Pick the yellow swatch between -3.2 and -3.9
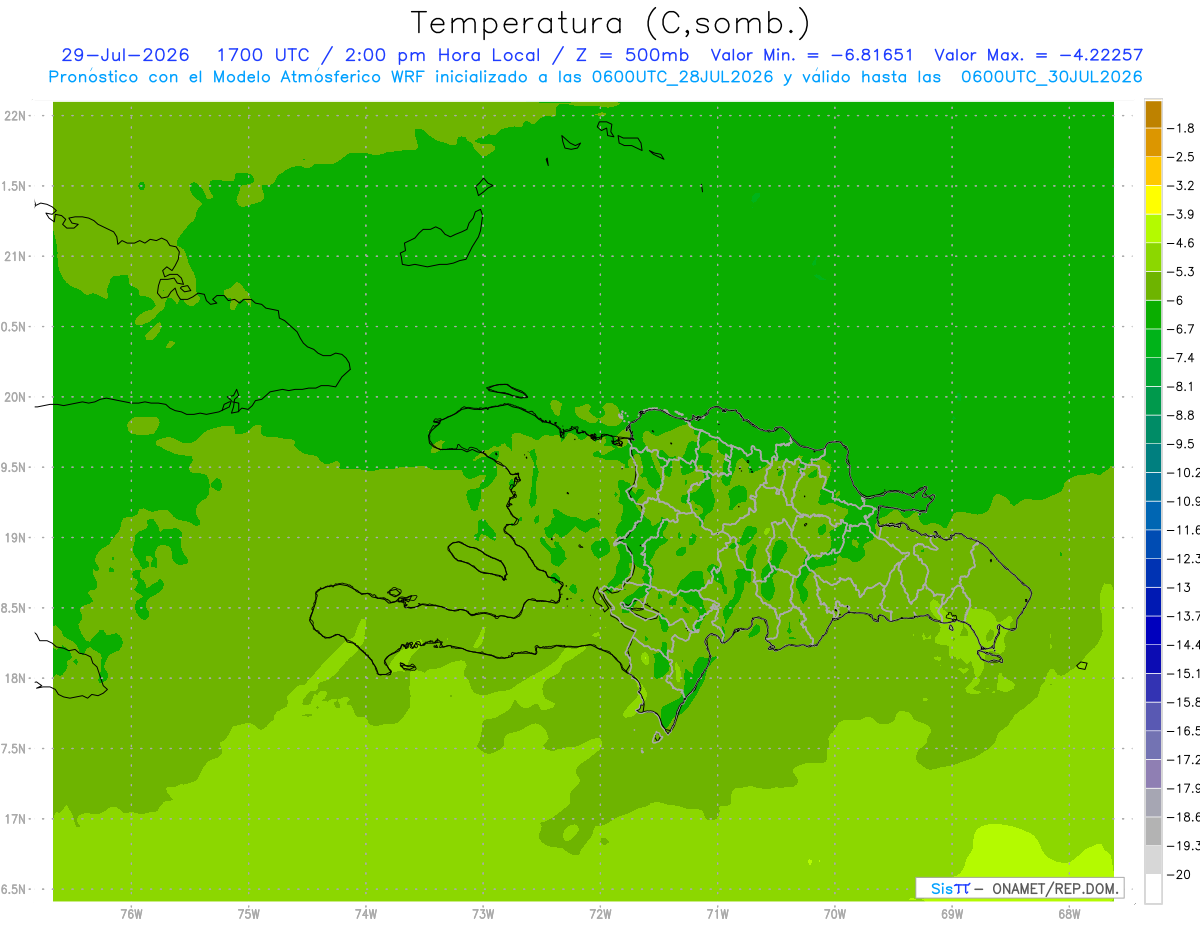1200x927 pixels. (x=1153, y=200)
